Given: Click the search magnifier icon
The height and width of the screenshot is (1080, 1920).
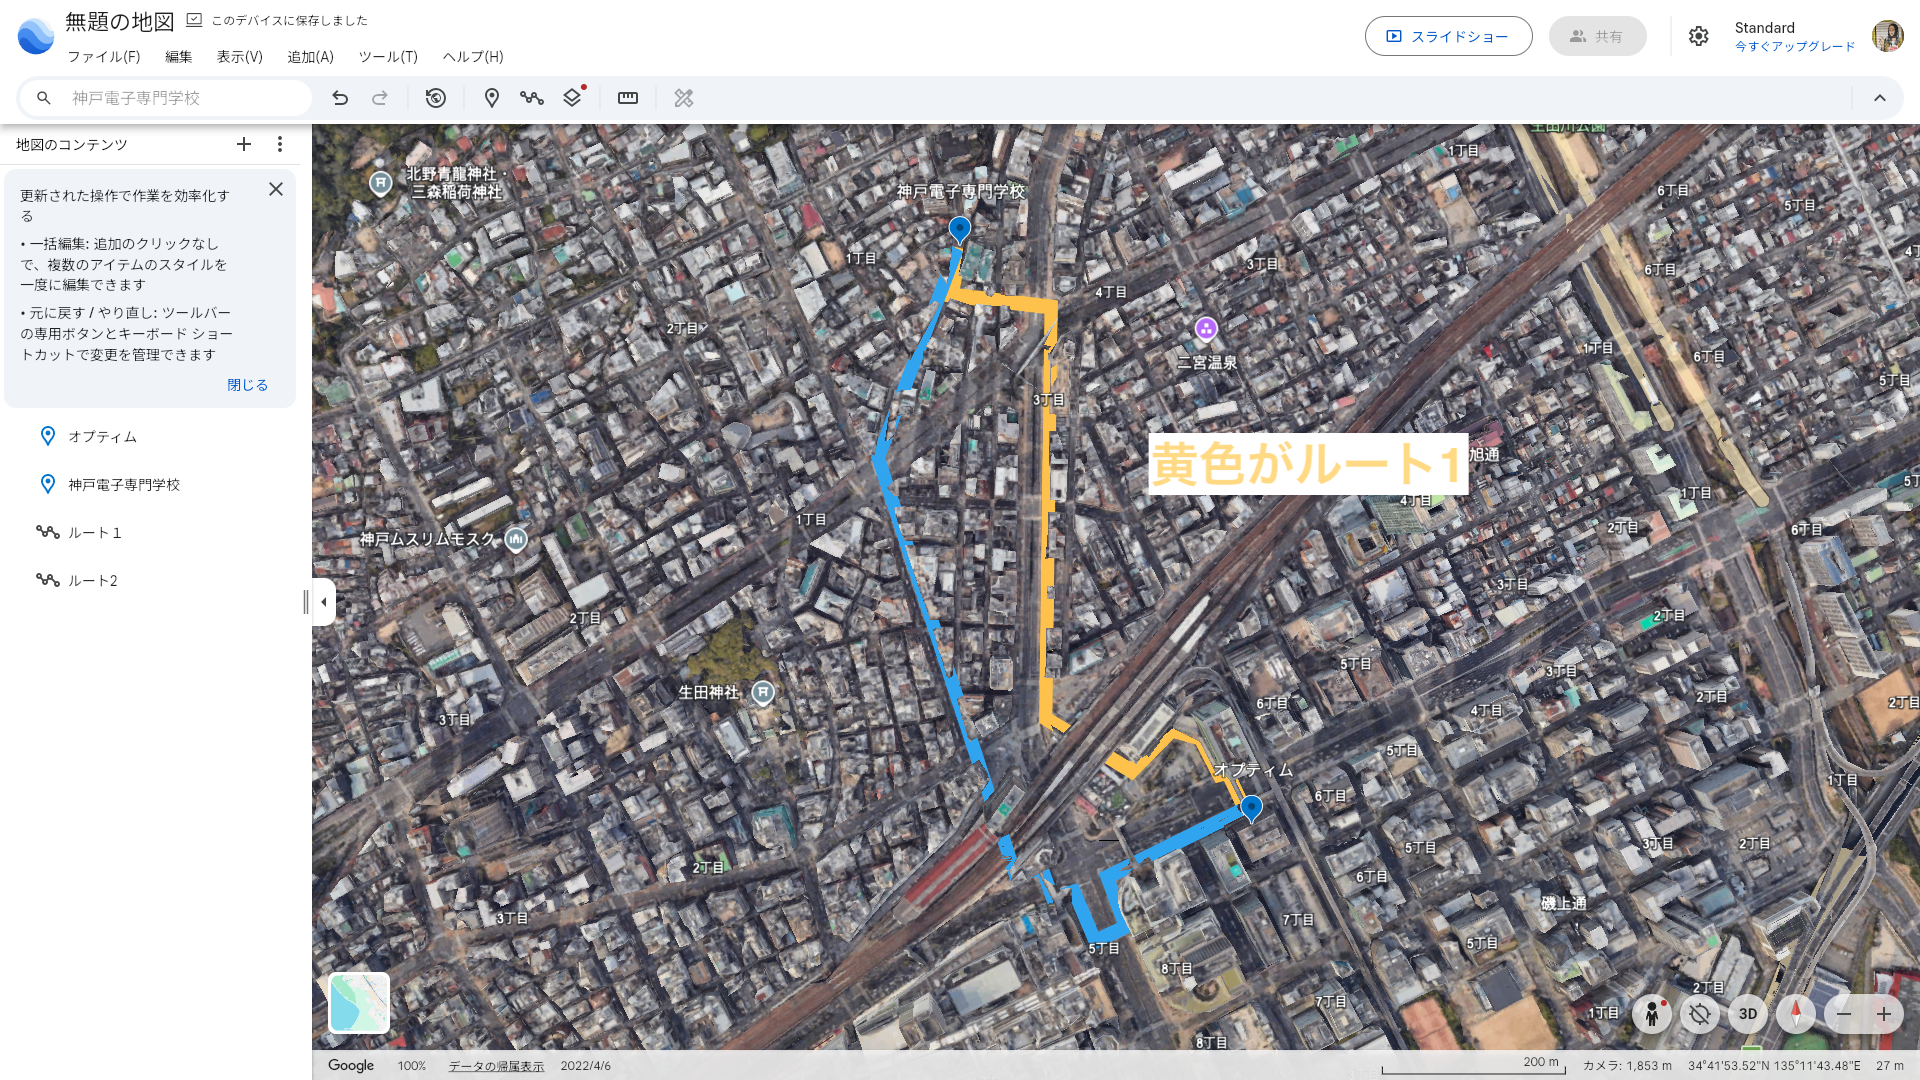Looking at the screenshot, I should [x=44, y=98].
